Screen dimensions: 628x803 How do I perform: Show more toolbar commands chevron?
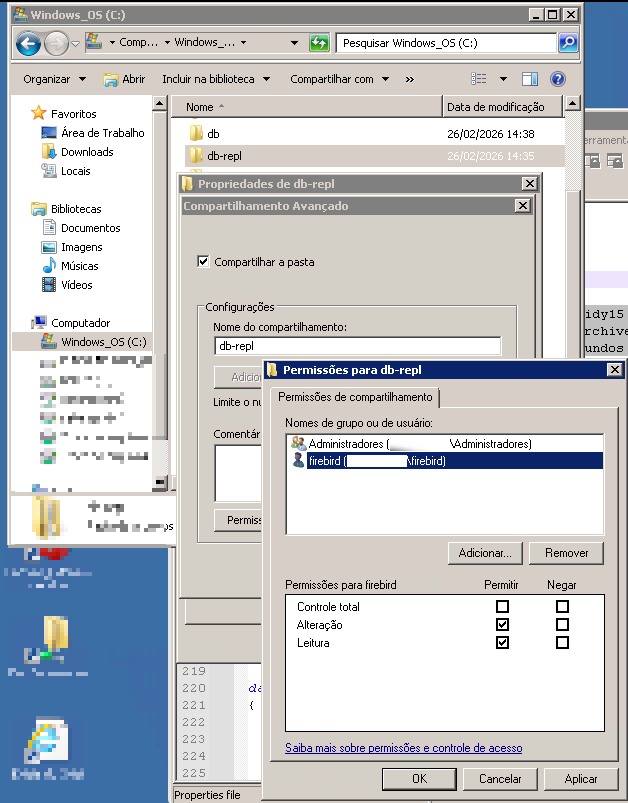pos(409,79)
